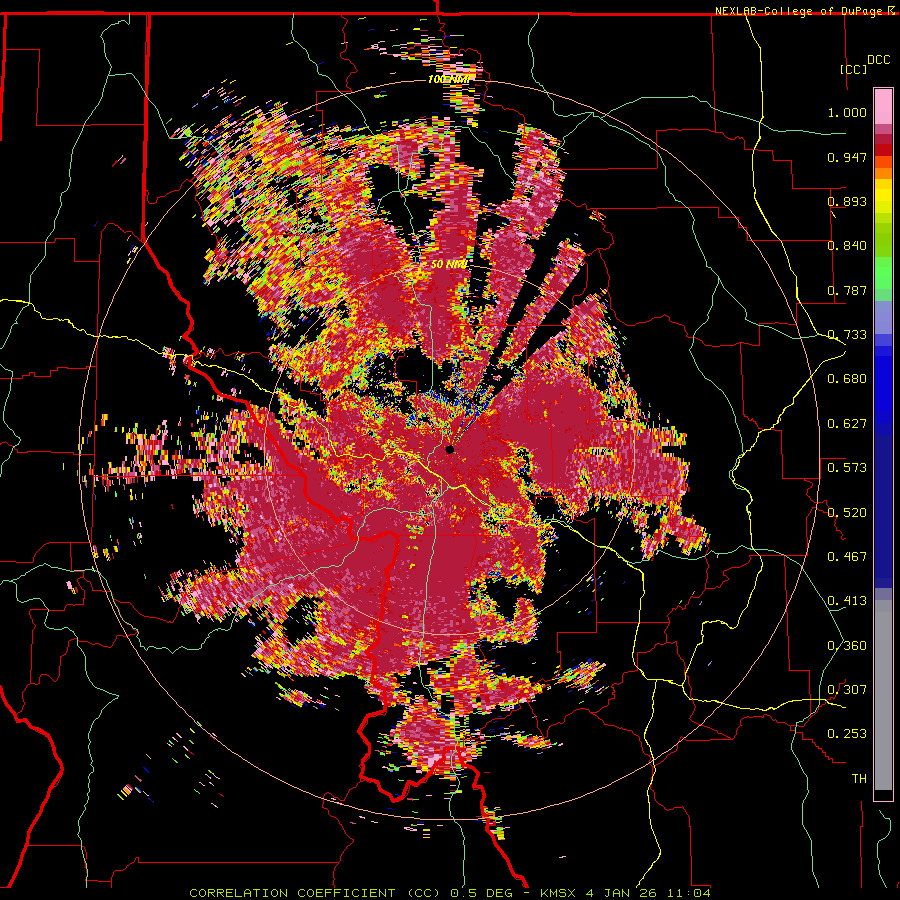Screen dimensions: 900x900
Task: Select the 0.627 scale value
Action: coord(847,424)
